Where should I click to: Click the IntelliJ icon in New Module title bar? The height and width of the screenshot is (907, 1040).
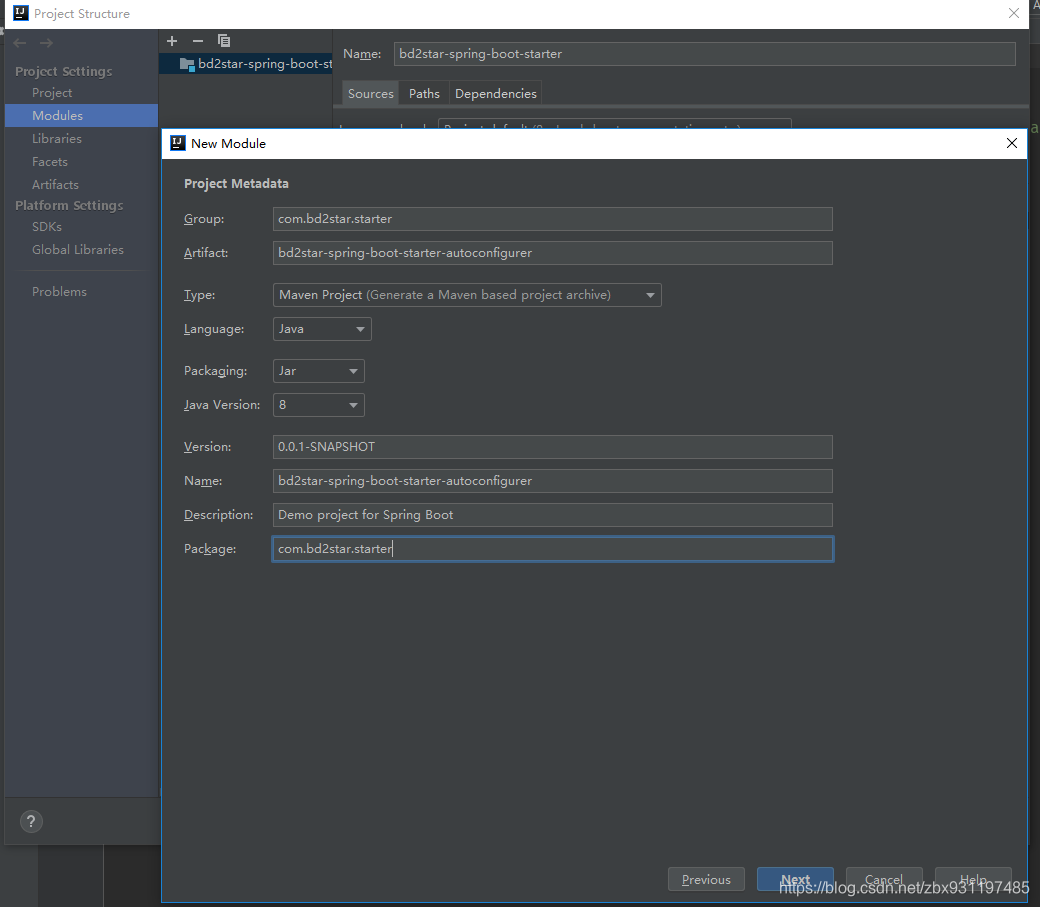click(178, 143)
